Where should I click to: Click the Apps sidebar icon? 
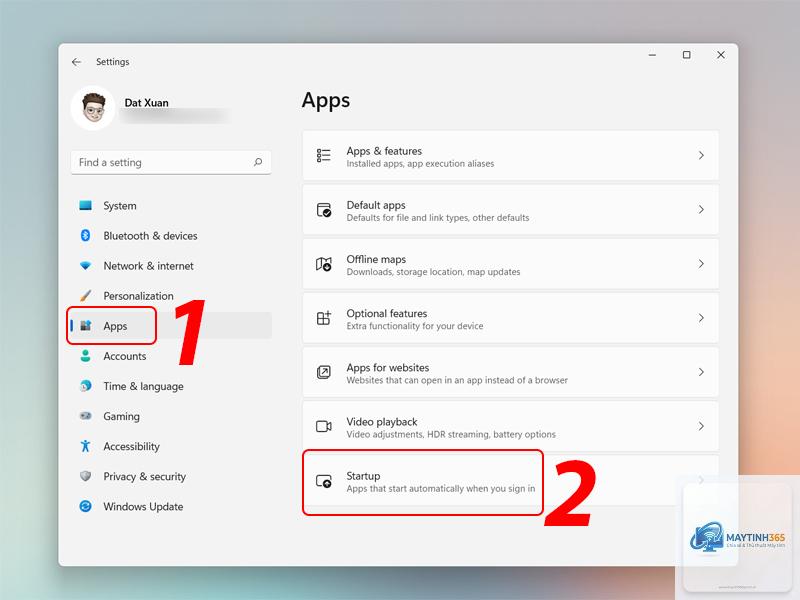pyautogui.click(x=86, y=326)
